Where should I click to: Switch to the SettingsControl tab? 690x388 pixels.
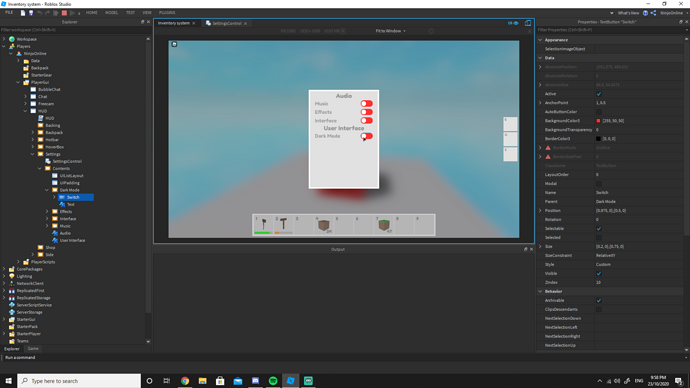pos(227,23)
